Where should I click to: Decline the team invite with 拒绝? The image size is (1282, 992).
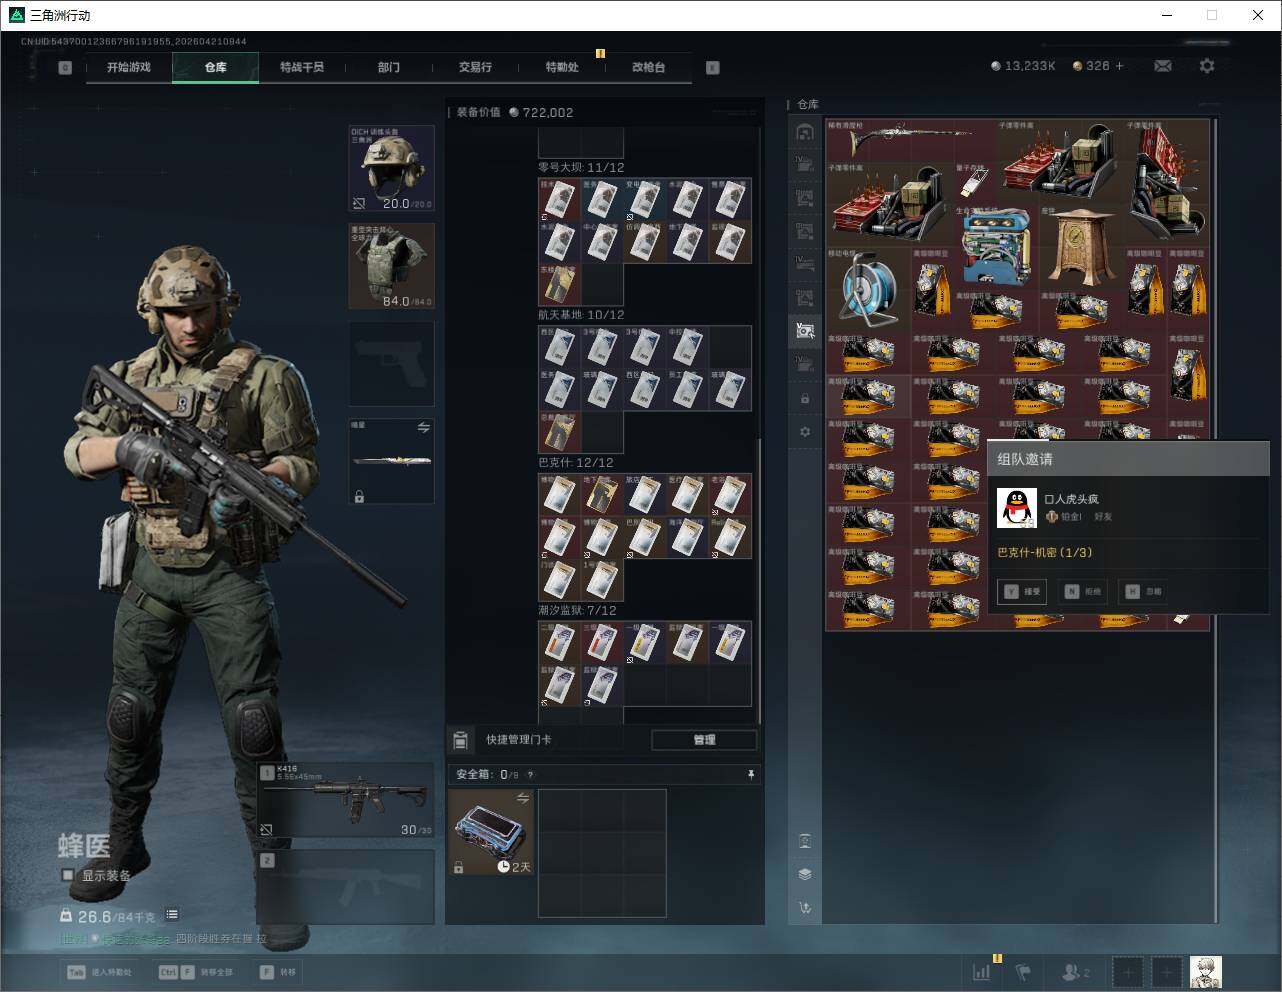1083,591
